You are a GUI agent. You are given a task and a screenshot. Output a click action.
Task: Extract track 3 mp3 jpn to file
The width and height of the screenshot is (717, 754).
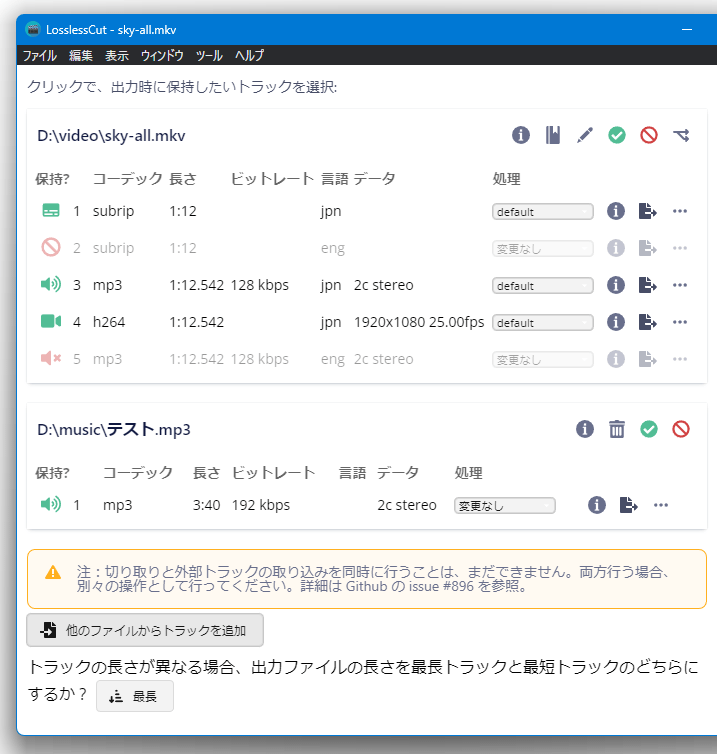pyautogui.click(x=648, y=285)
